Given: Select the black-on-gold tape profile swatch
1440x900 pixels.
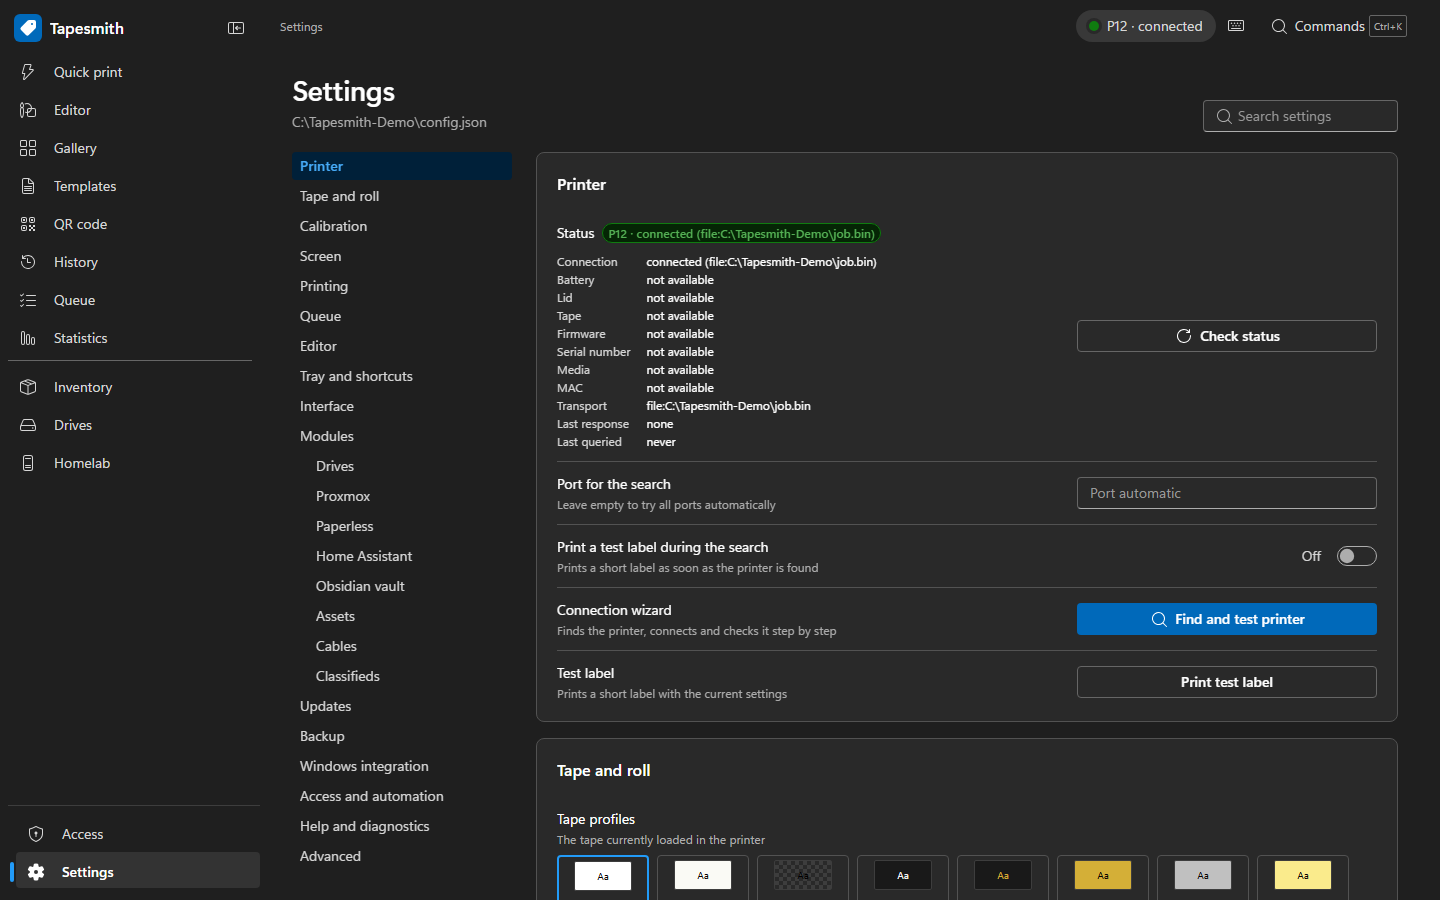Looking at the screenshot, I should [x=1103, y=876].
